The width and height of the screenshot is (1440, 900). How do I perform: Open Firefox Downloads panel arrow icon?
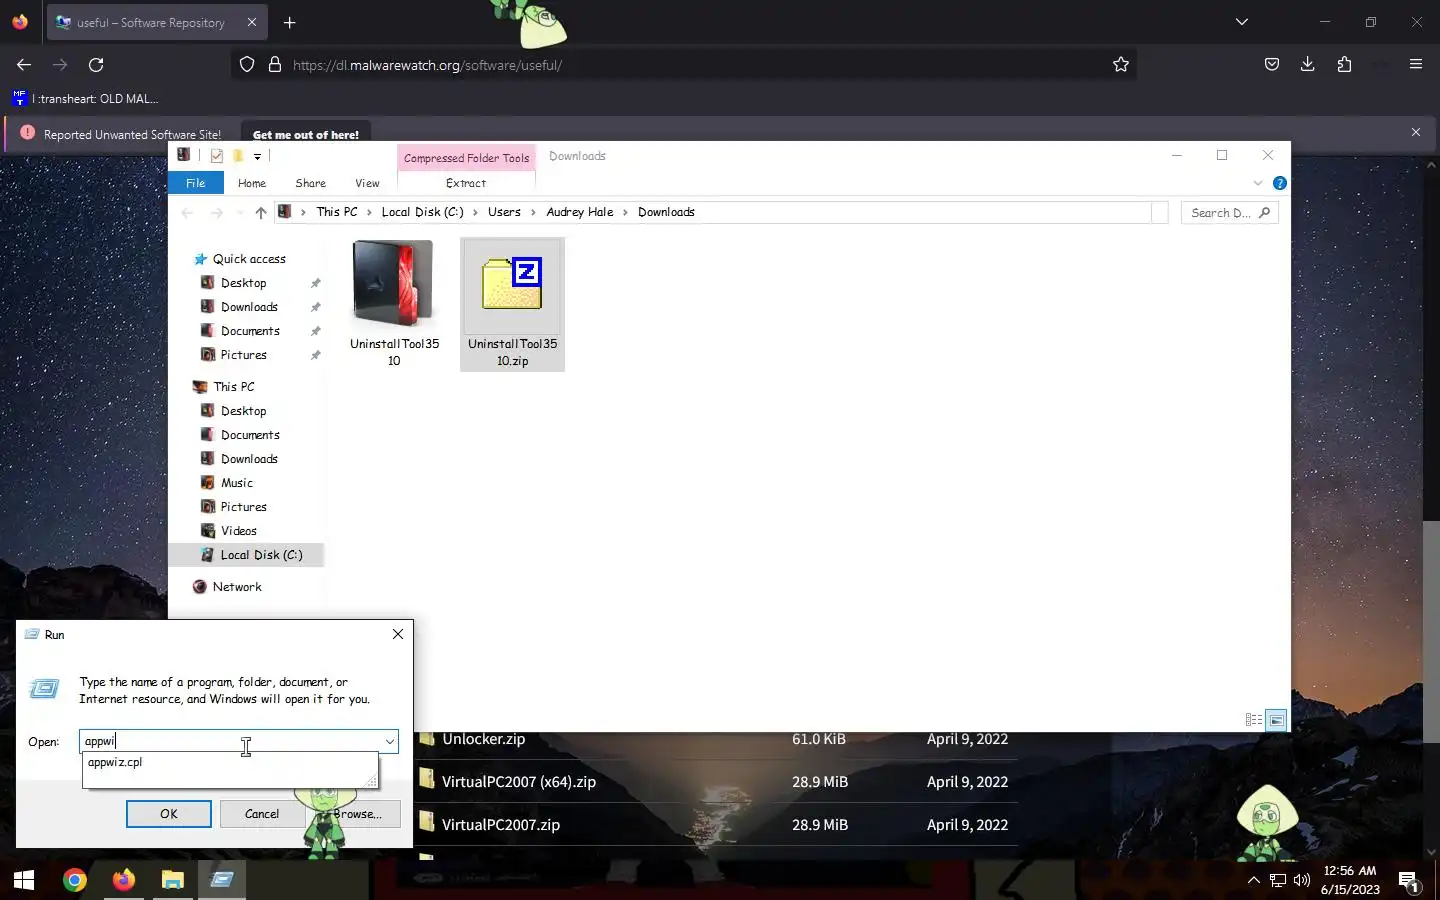1307,65
